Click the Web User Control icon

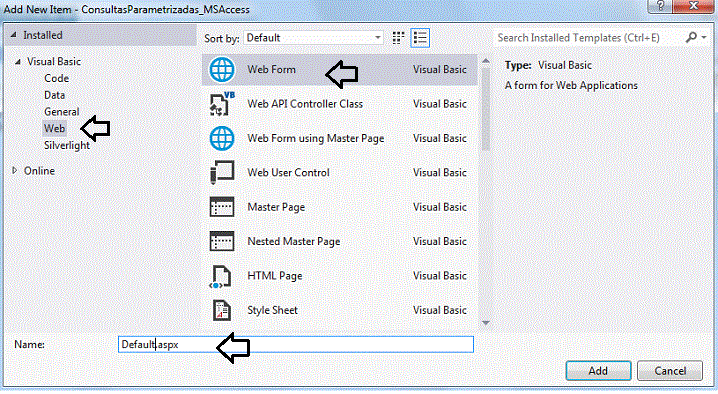(x=222, y=173)
